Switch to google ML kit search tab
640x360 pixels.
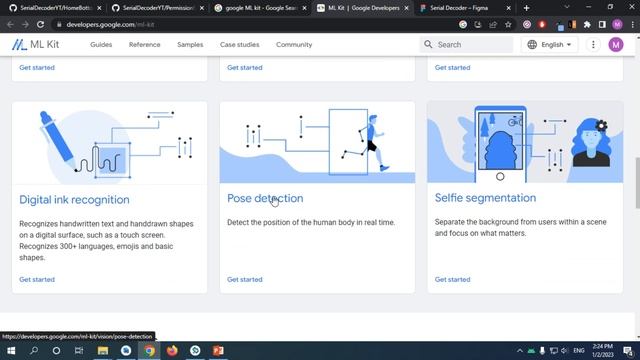261,8
